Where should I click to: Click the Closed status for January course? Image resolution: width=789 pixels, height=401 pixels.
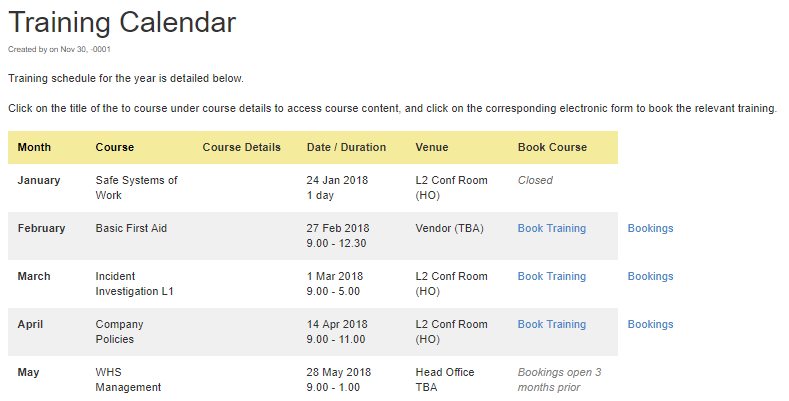(x=535, y=180)
